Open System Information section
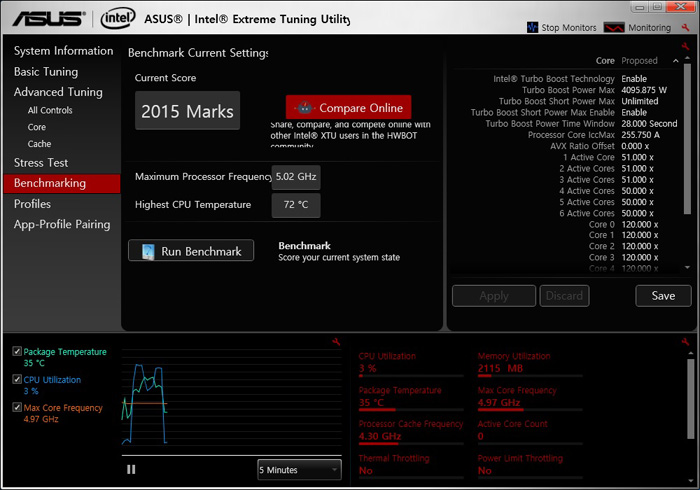 pos(63,51)
